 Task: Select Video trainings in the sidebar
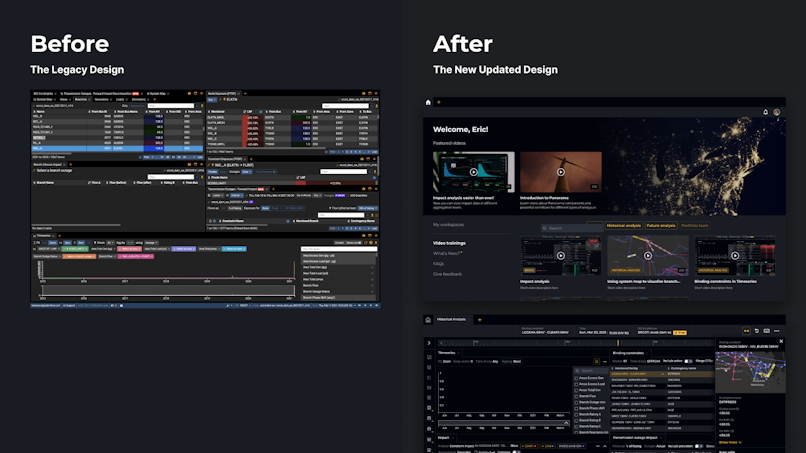[x=449, y=243]
